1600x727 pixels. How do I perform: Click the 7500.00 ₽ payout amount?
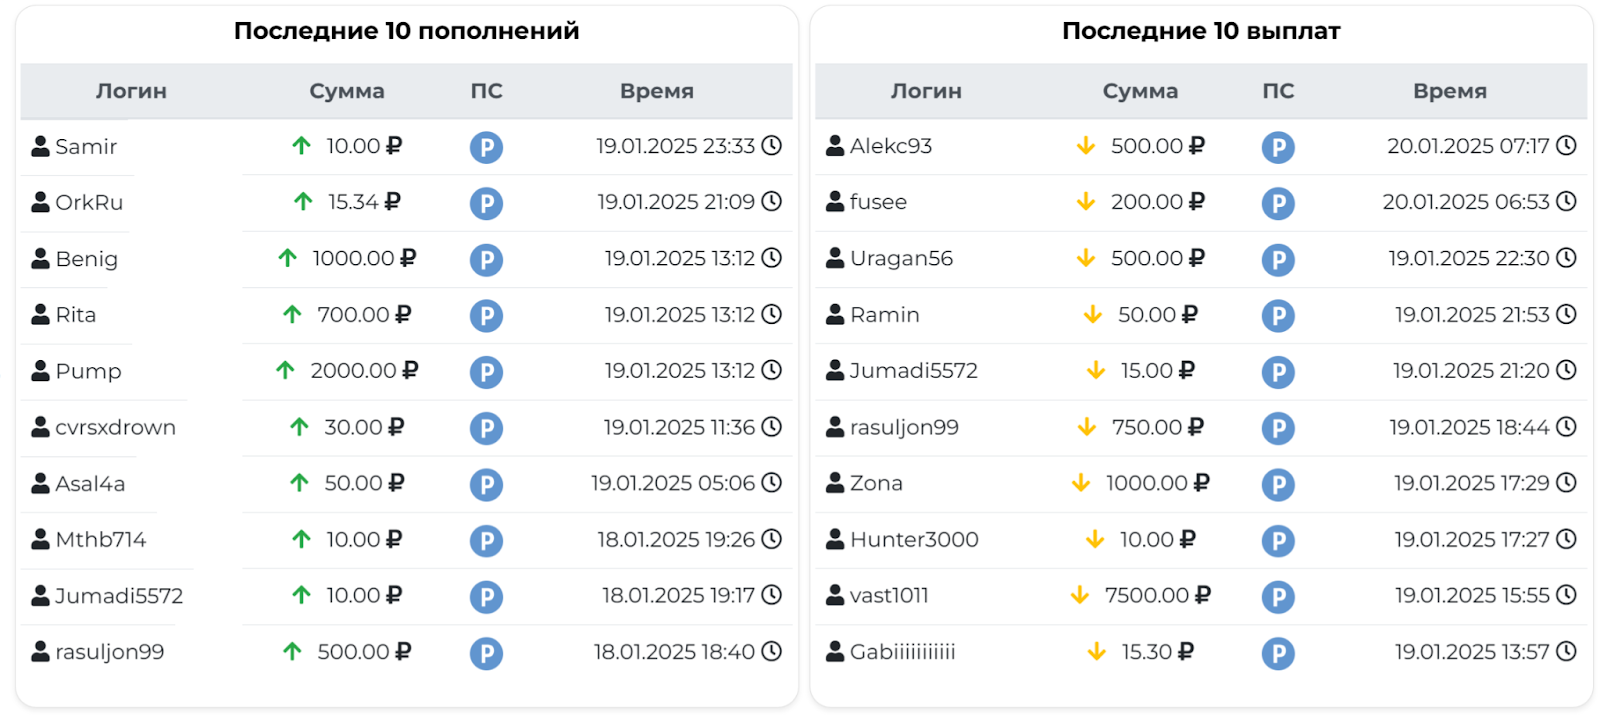tap(1157, 596)
